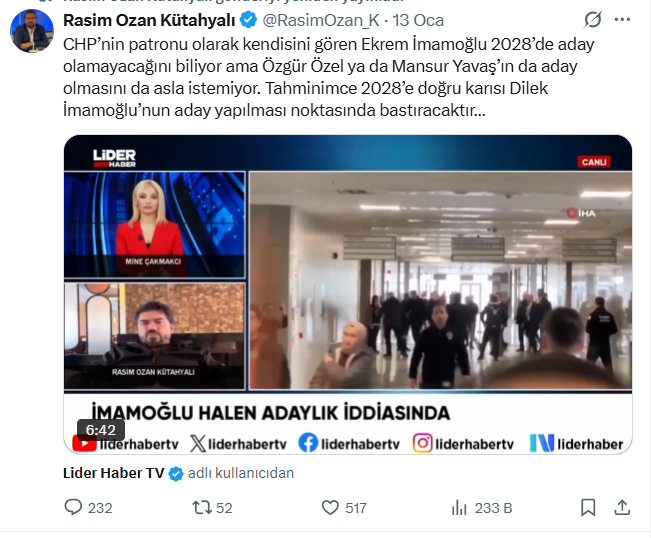
Task: Click the 6:42 video duration badge
Action: click(x=100, y=430)
